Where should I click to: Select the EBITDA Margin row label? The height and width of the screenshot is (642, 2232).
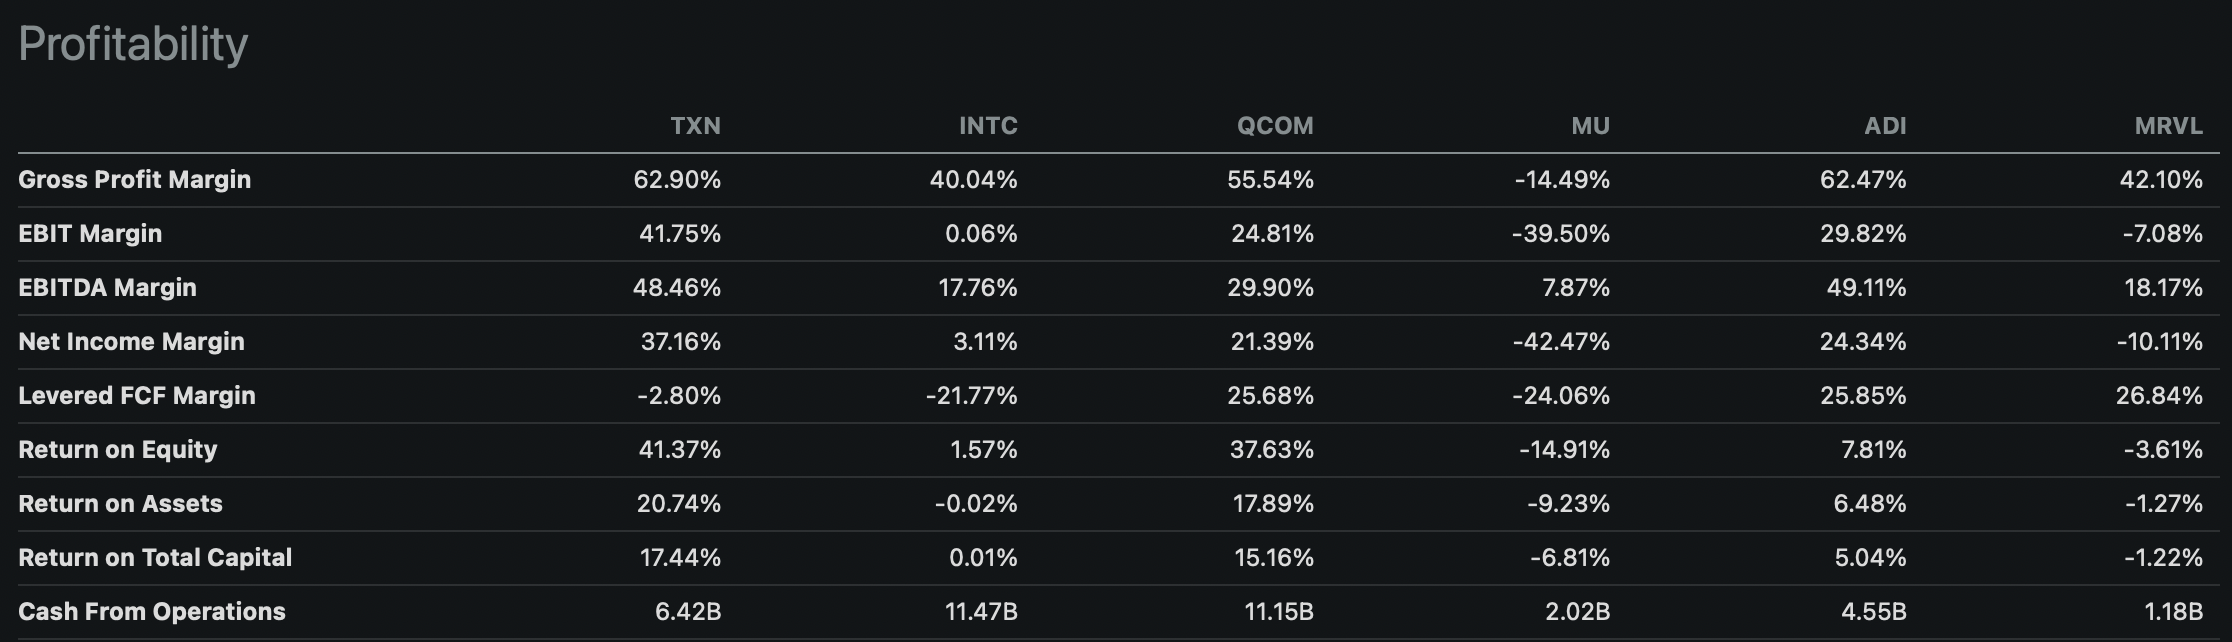click(108, 288)
